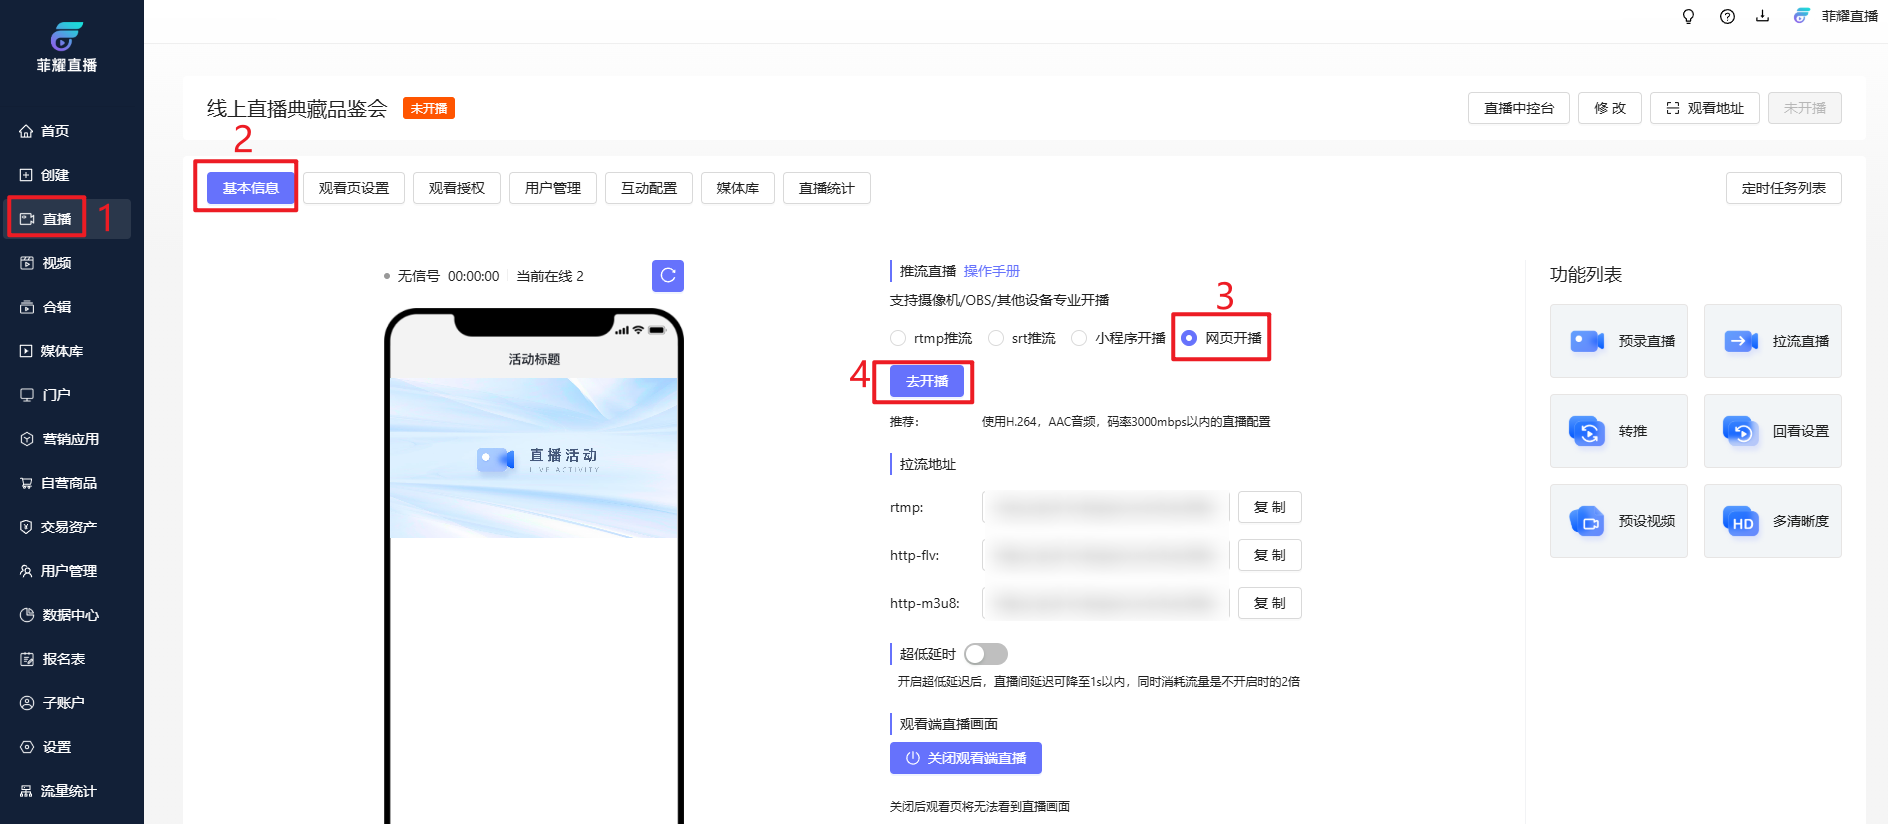This screenshot has width=1888, height=824.
Task: Switch to the 直播统计 tab
Action: [826, 188]
